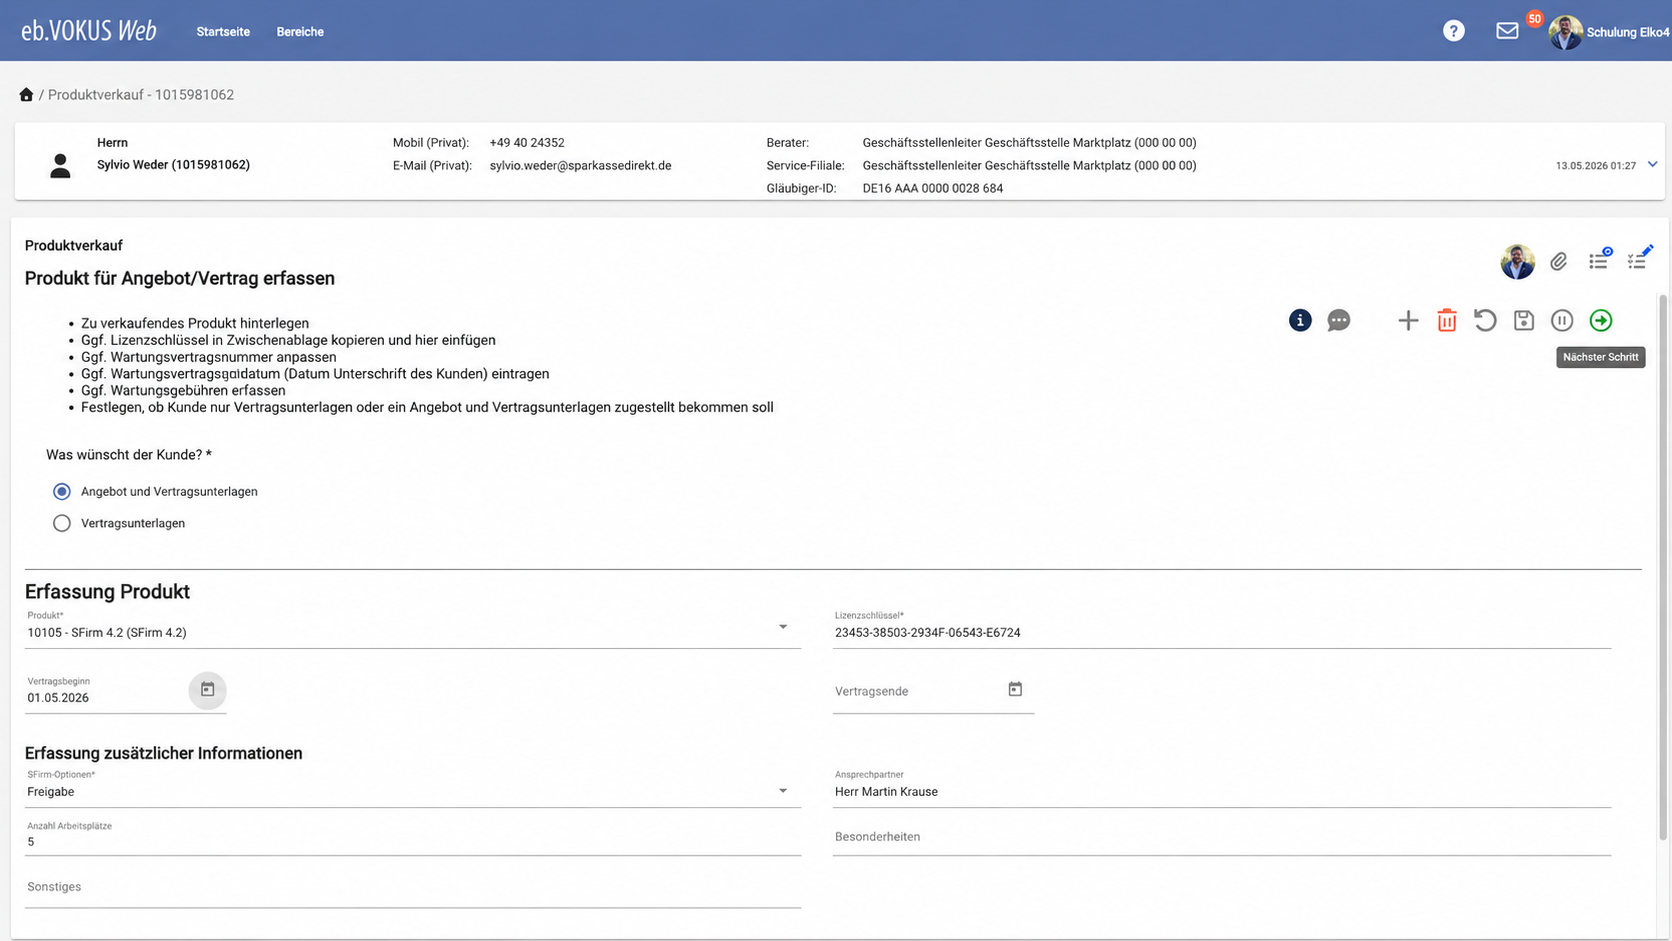Open comments speech bubble icon
This screenshot has height=941, width=1672.
tap(1338, 320)
